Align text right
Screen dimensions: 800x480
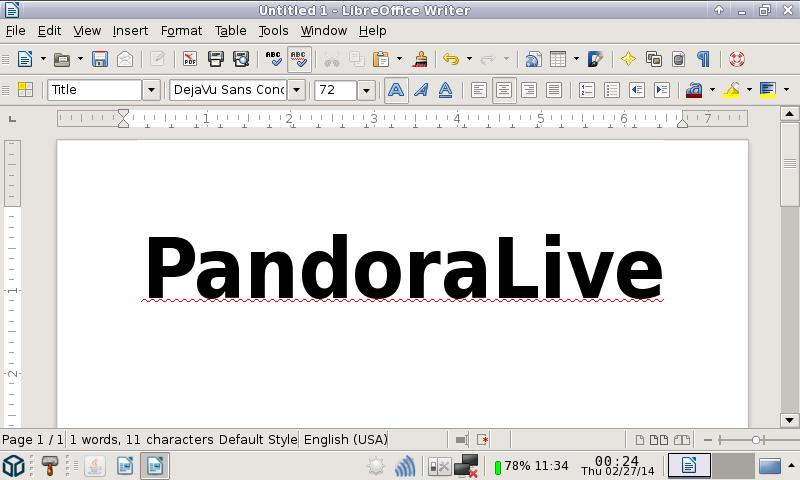pyautogui.click(x=529, y=90)
